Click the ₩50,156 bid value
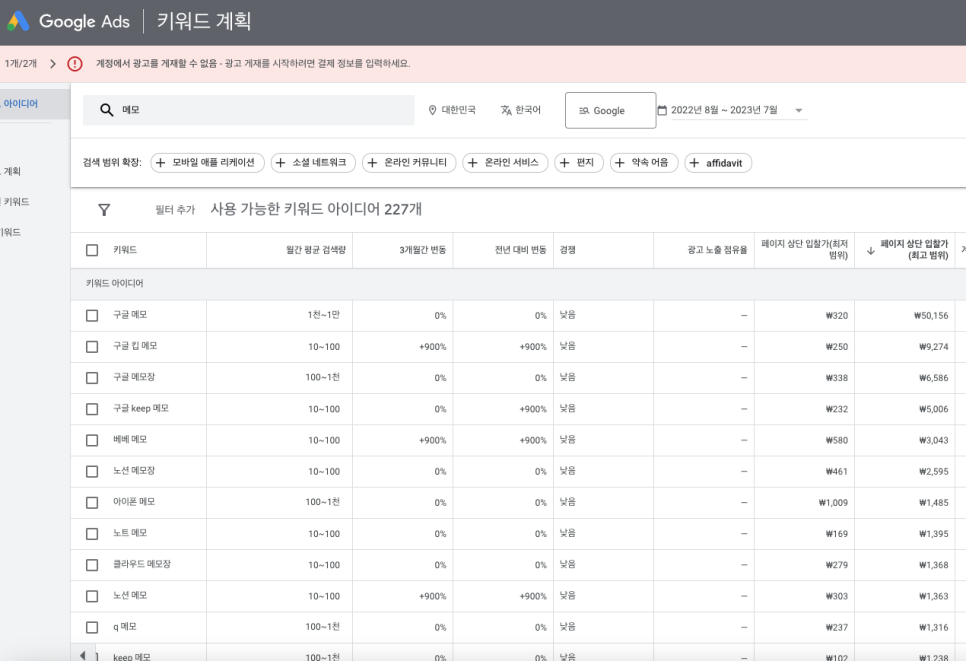Screen dimensions: 966x661 931,315
